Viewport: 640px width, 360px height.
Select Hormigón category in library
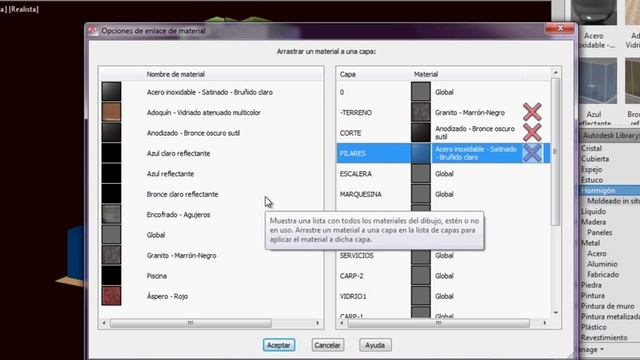598,191
